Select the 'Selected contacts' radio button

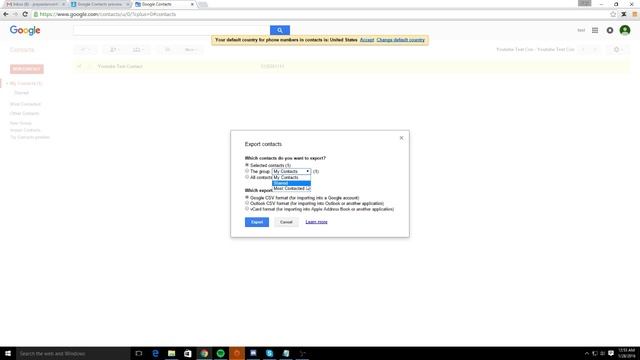point(247,165)
